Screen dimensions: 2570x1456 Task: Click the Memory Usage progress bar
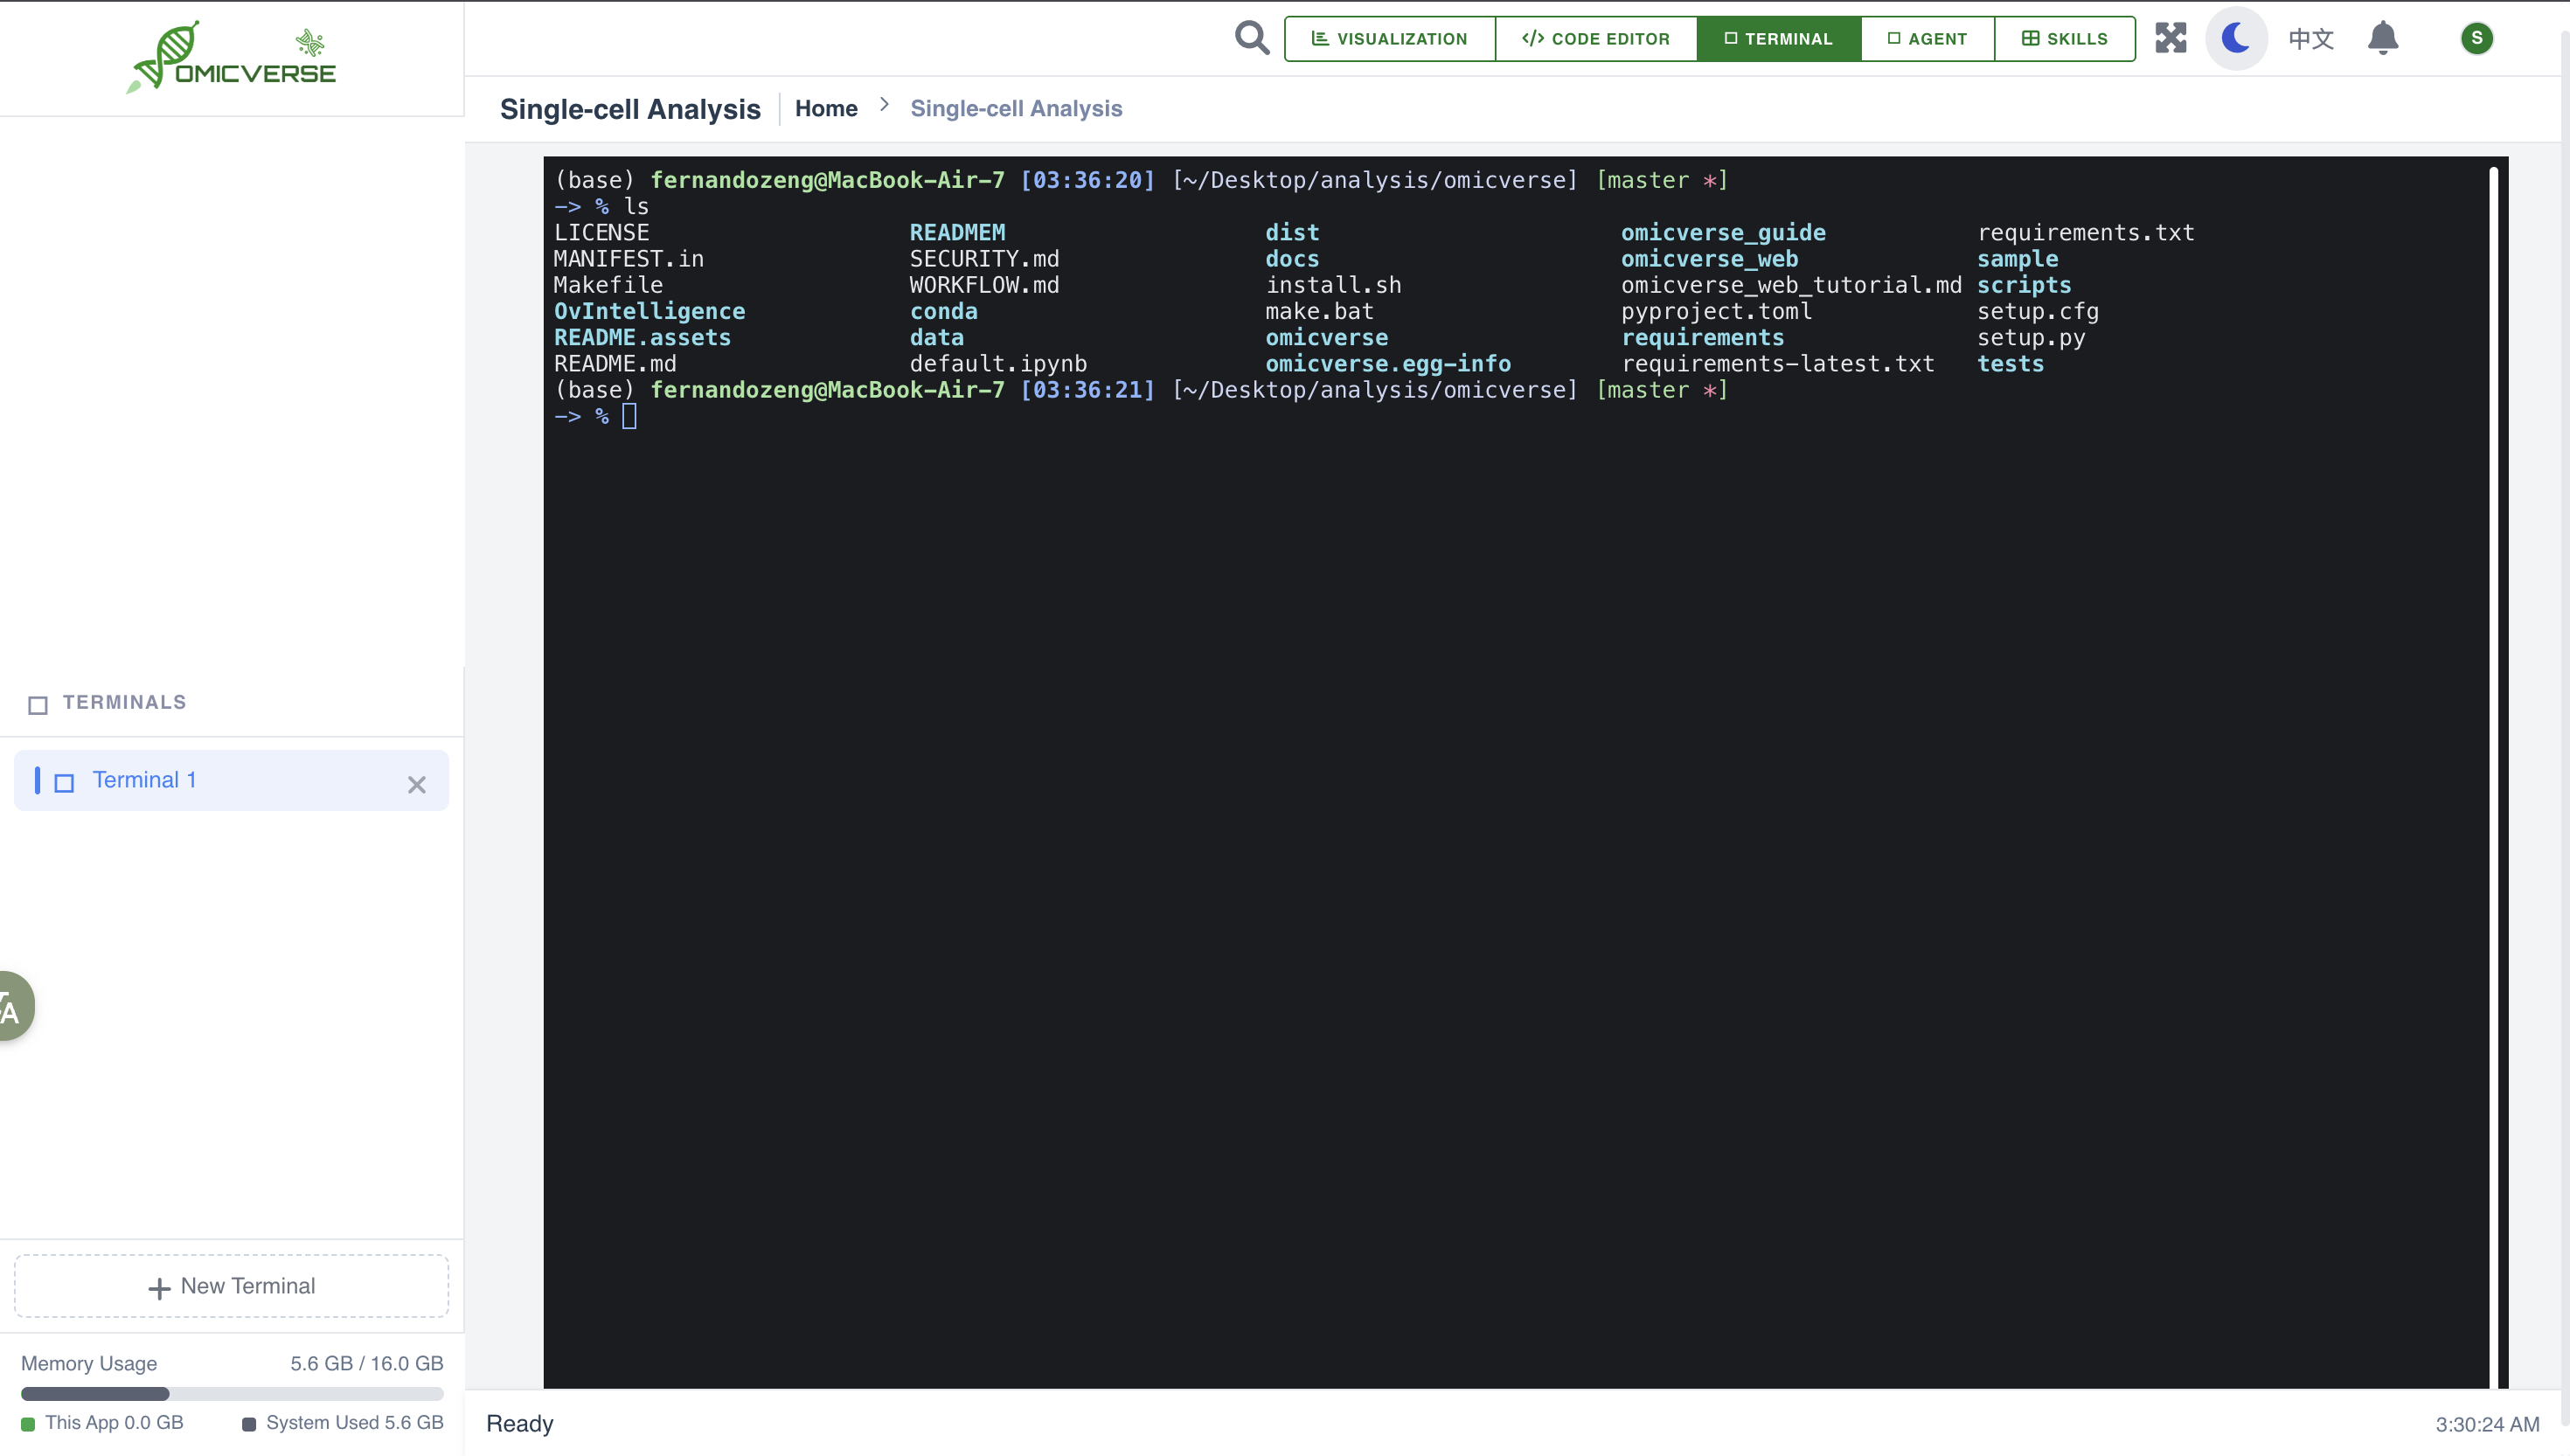(231, 1393)
